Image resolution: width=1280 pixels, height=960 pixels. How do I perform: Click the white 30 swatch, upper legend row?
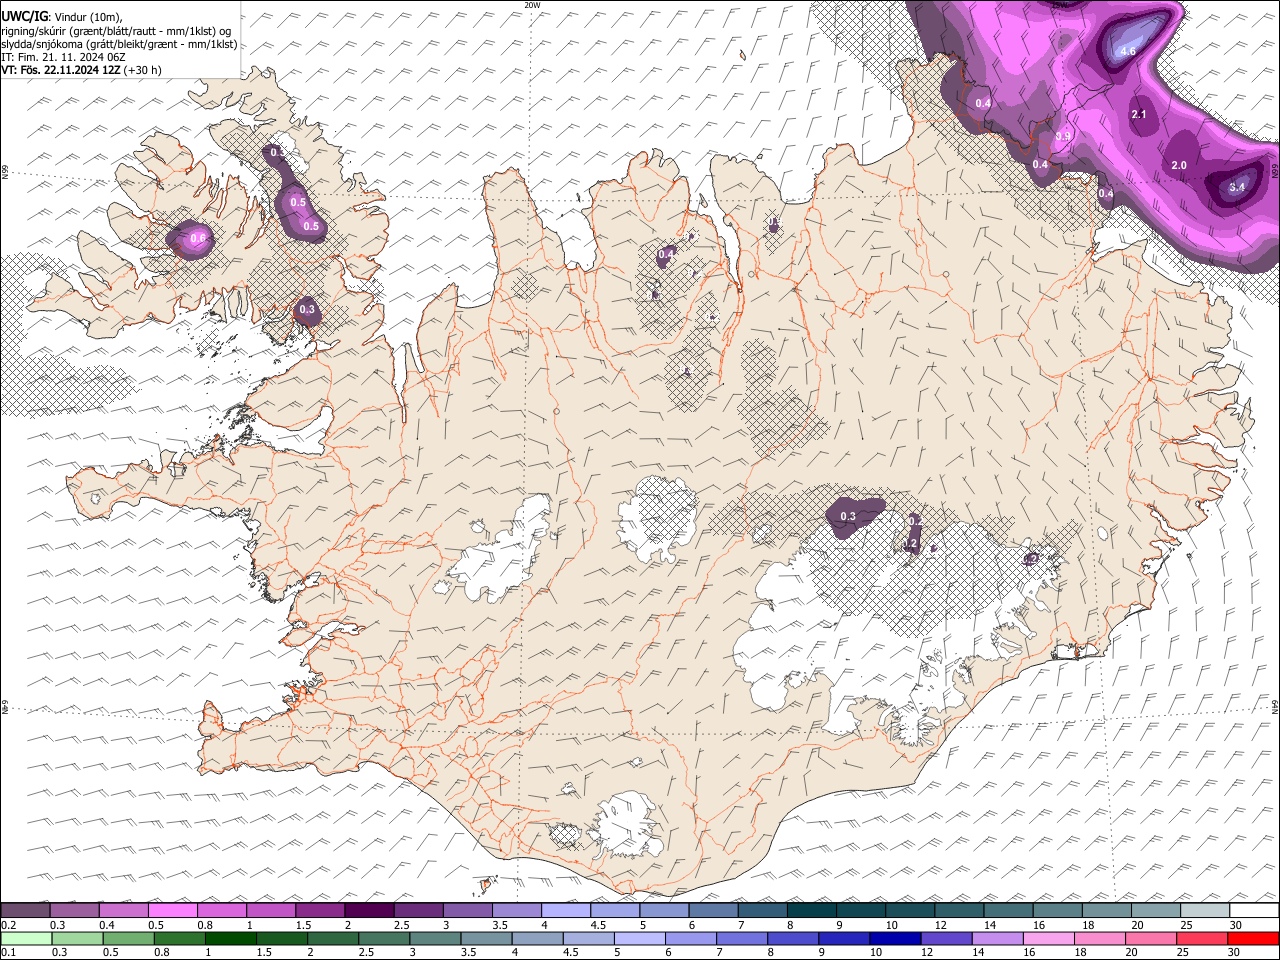1254,910
